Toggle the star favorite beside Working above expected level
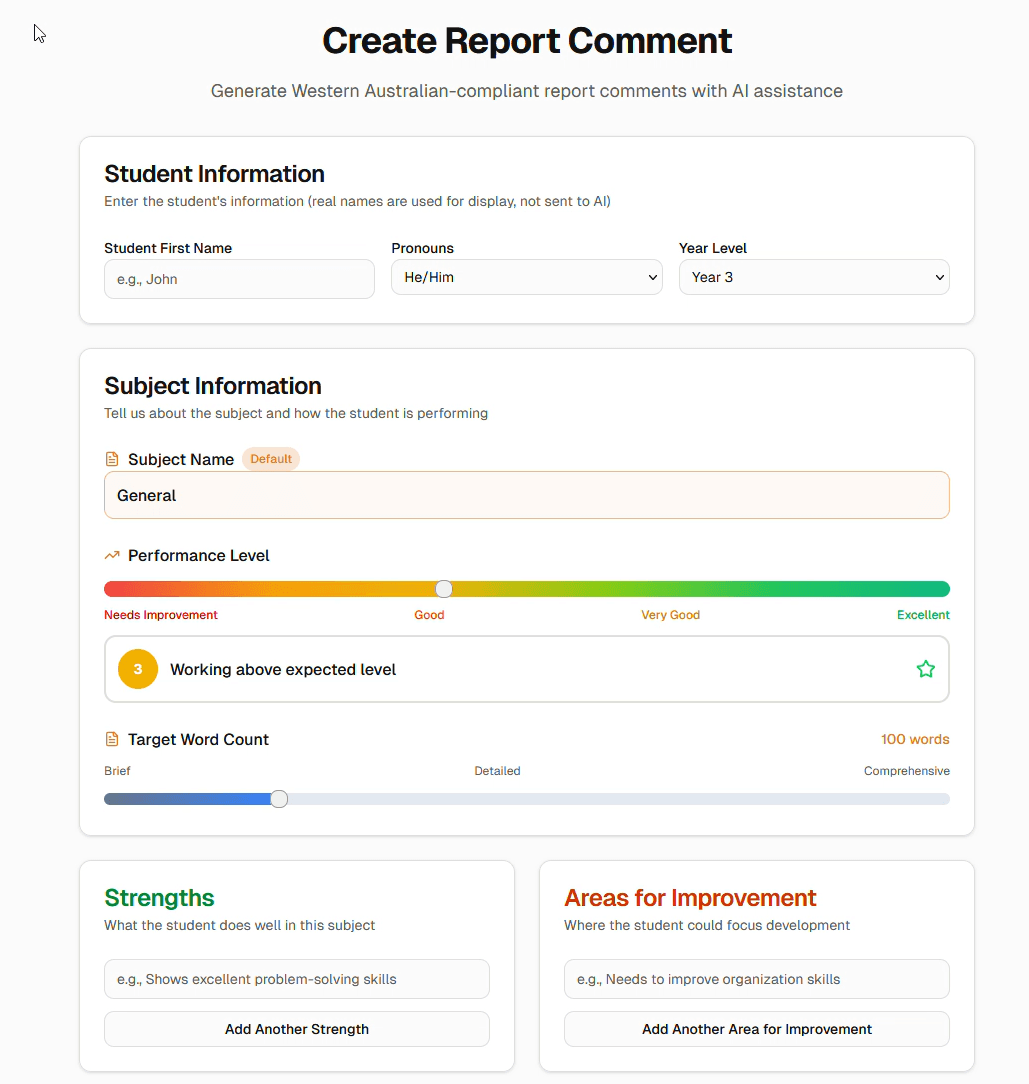The image size is (1029, 1084). (x=925, y=668)
